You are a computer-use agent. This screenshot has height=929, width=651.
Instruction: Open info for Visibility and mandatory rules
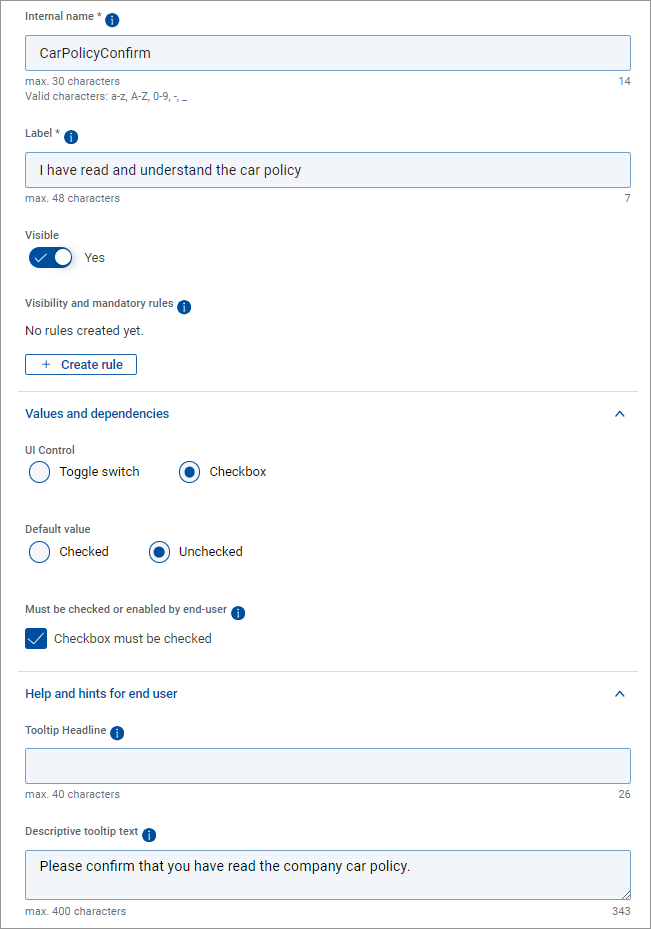[x=184, y=306]
